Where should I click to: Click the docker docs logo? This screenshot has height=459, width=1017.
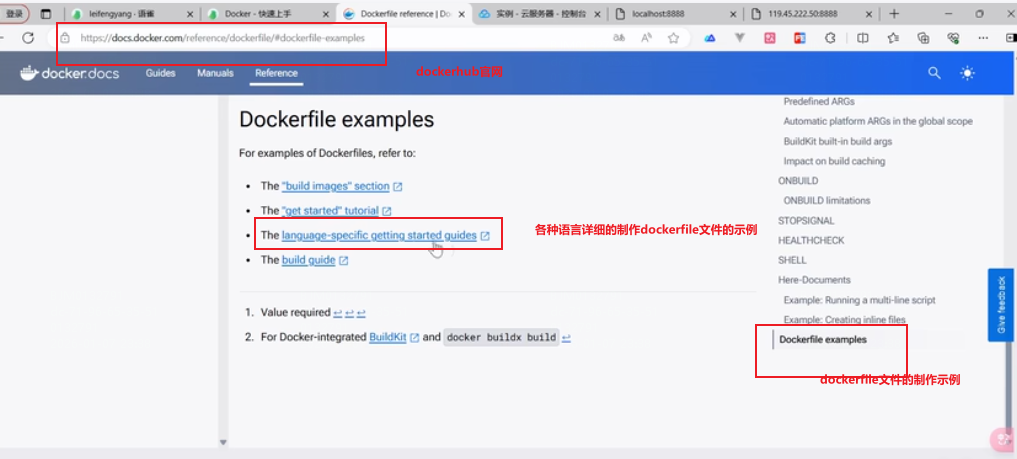pos(69,73)
